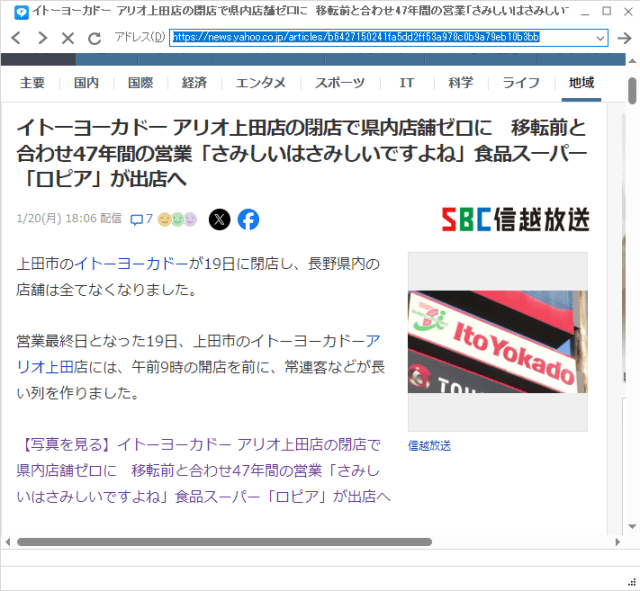Open the SBC信越放送 logo link
The width and height of the screenshot is (640, 591).
516,219
